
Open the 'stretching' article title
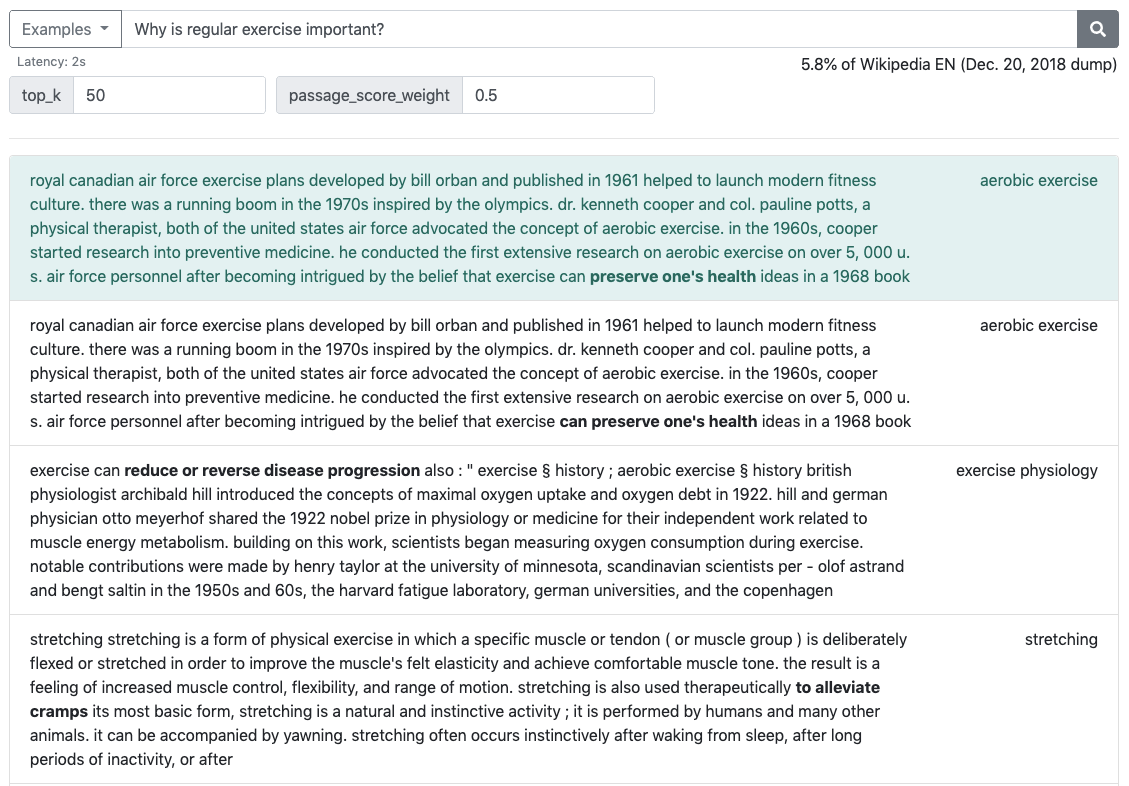(x=1060, y=639)
